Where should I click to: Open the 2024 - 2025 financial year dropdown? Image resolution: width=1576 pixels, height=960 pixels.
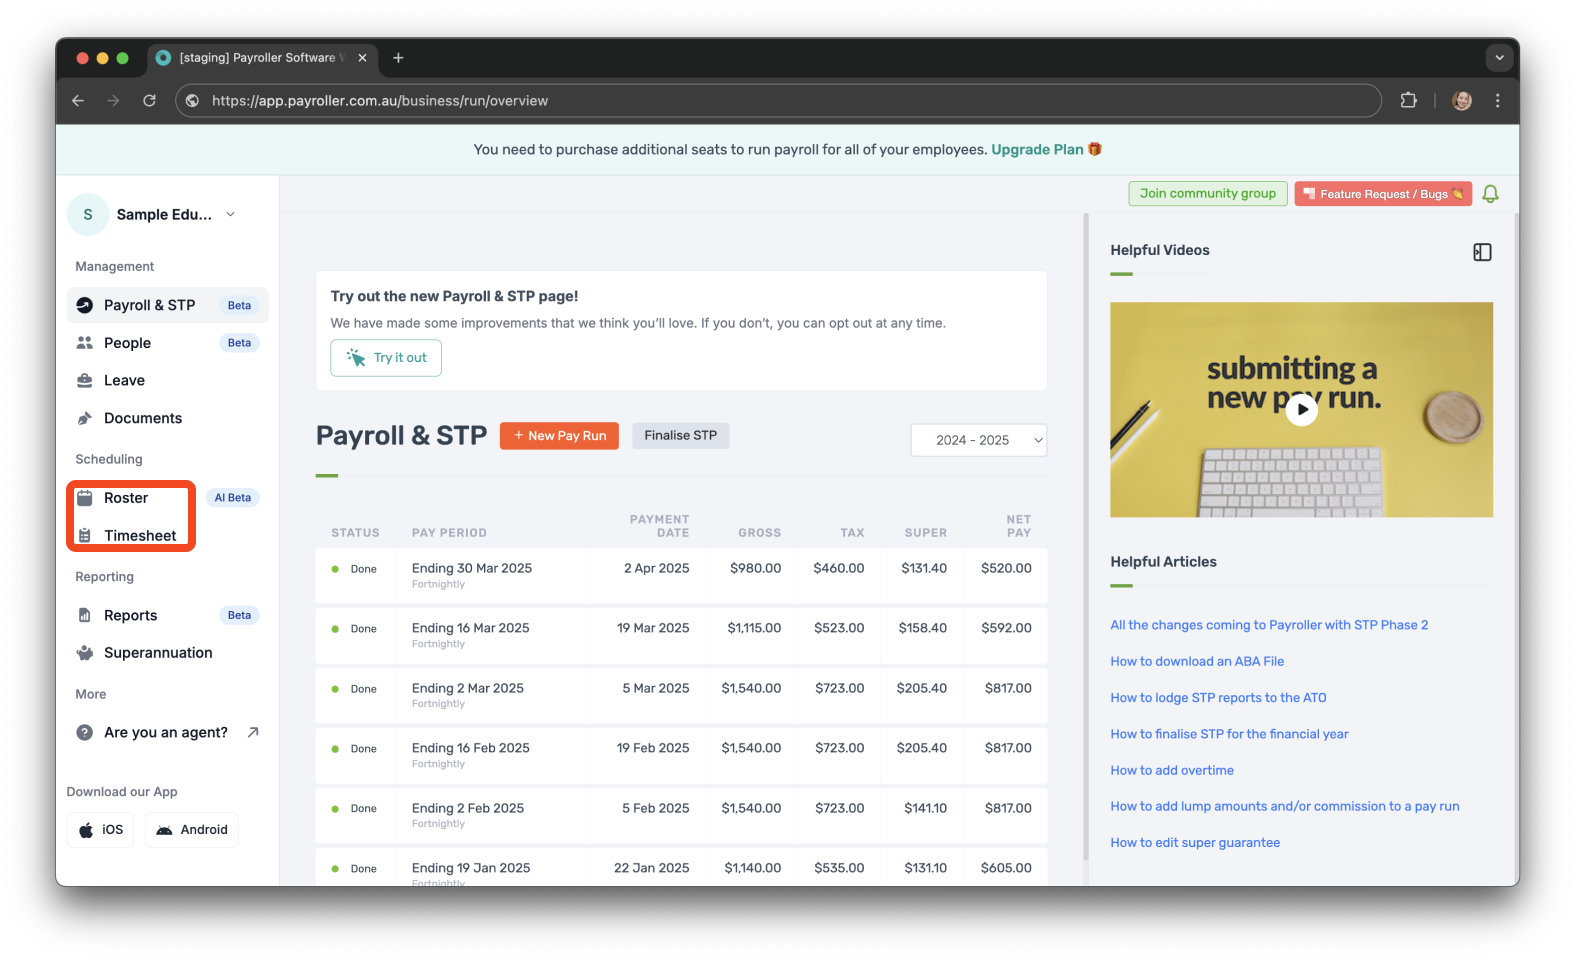[x=978, y=440]
